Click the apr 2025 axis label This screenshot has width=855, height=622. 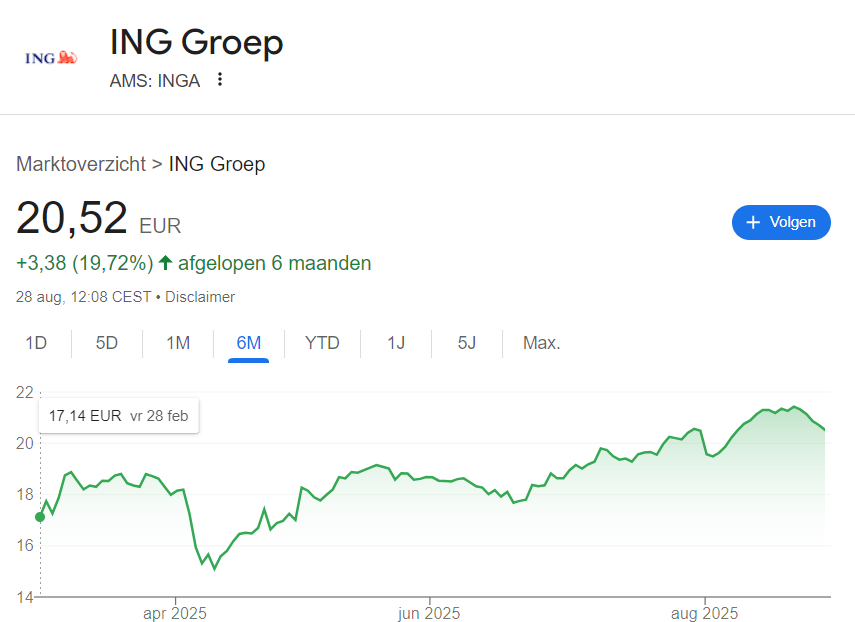click(x=175, y=612)
